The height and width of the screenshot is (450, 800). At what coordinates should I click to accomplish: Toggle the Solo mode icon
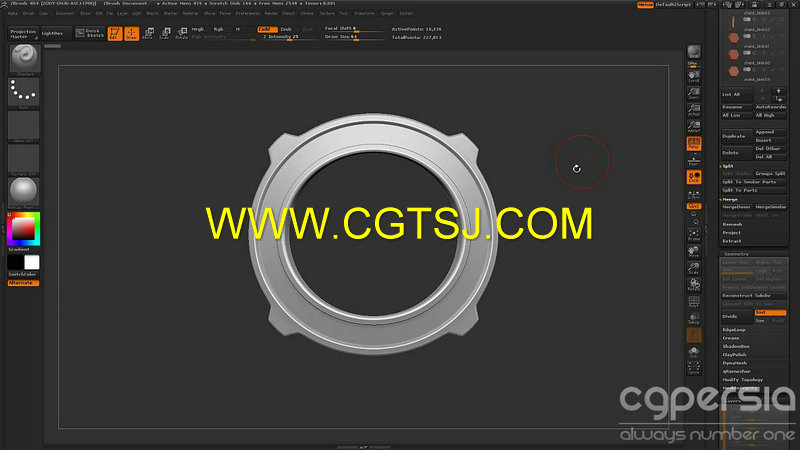(694, 352)
